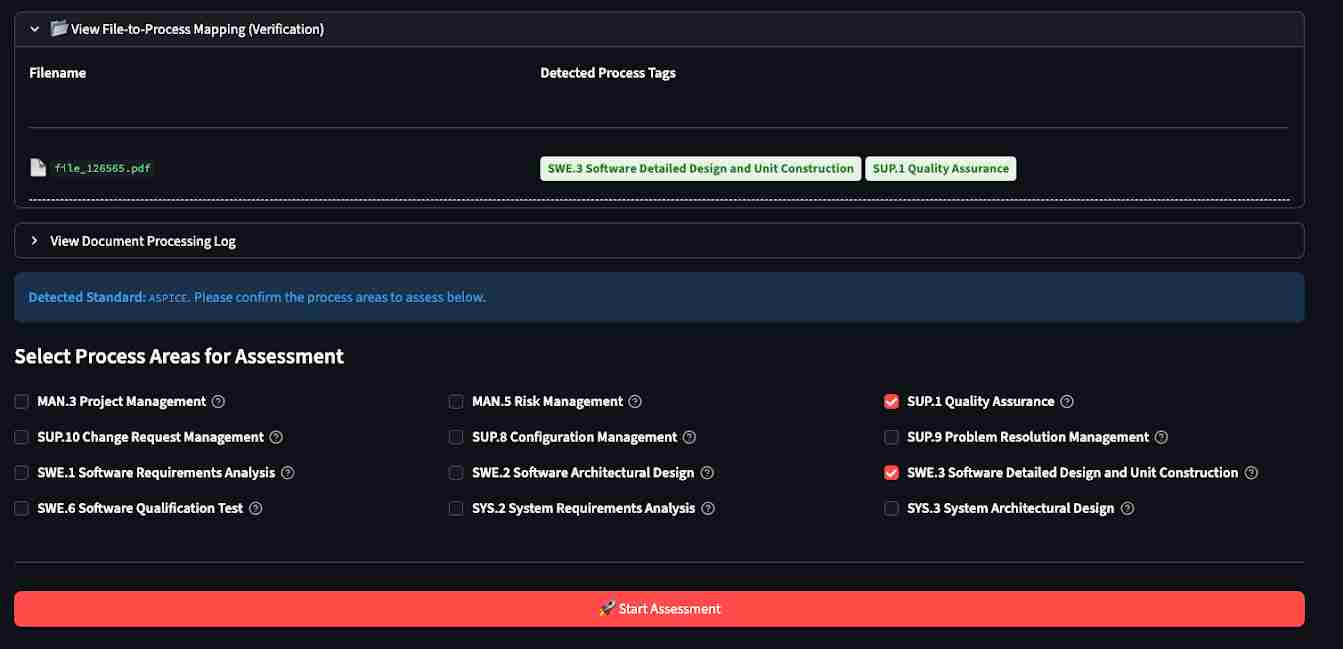Click help icon beside MAN.5 Risk Management

coord(635,402)
